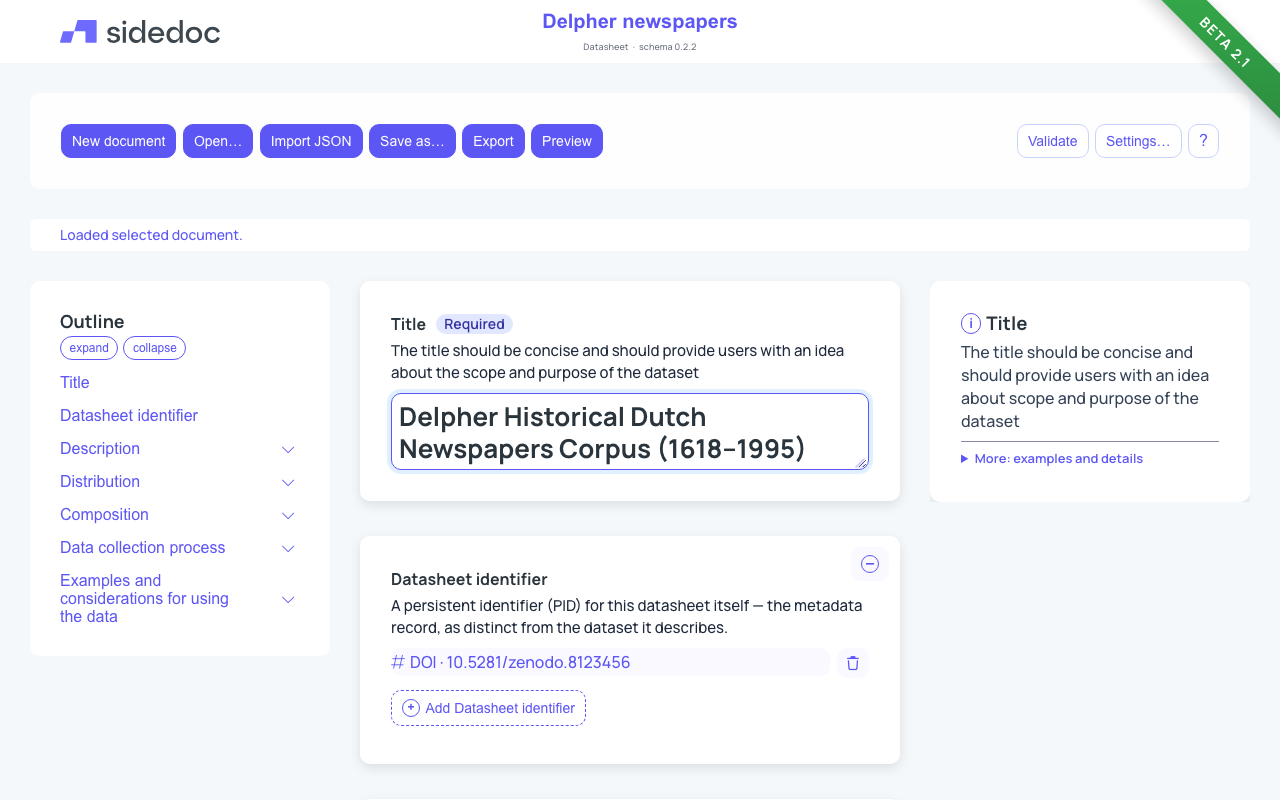Expand the Distribution outline section
This screenshot has width=1280, height=800.
(288, 482)
